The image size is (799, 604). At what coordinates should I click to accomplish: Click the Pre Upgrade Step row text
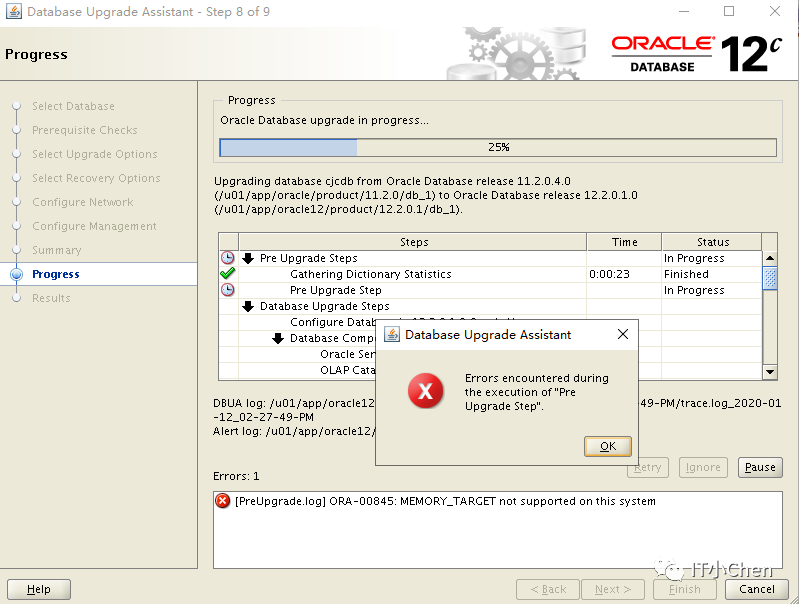tap(336, 290)
